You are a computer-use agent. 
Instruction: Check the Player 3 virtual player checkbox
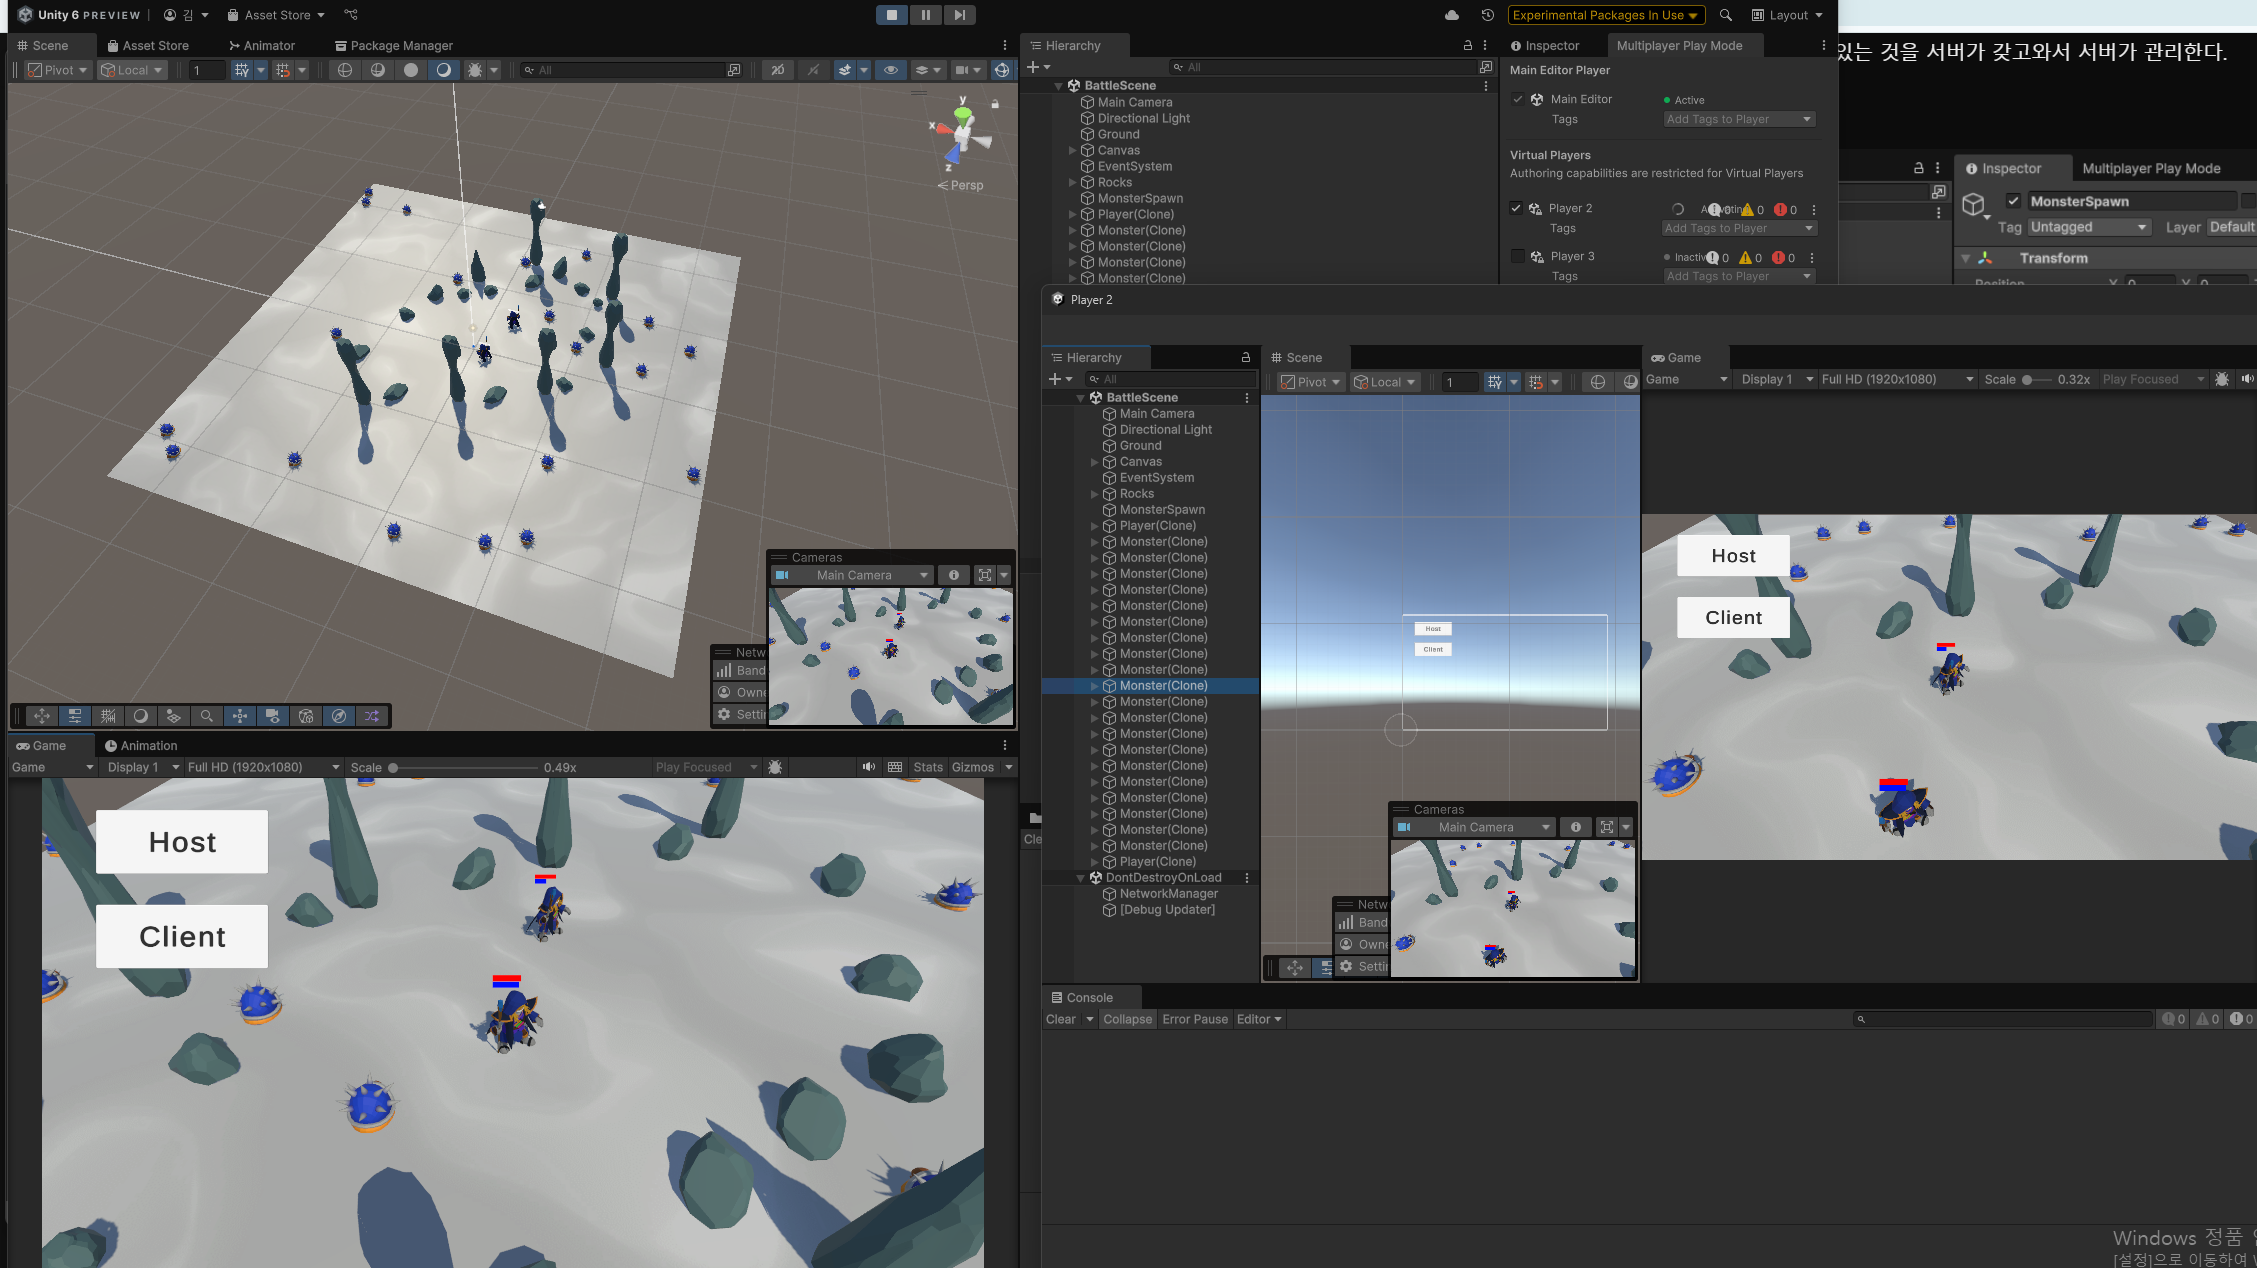point(1517,256)
